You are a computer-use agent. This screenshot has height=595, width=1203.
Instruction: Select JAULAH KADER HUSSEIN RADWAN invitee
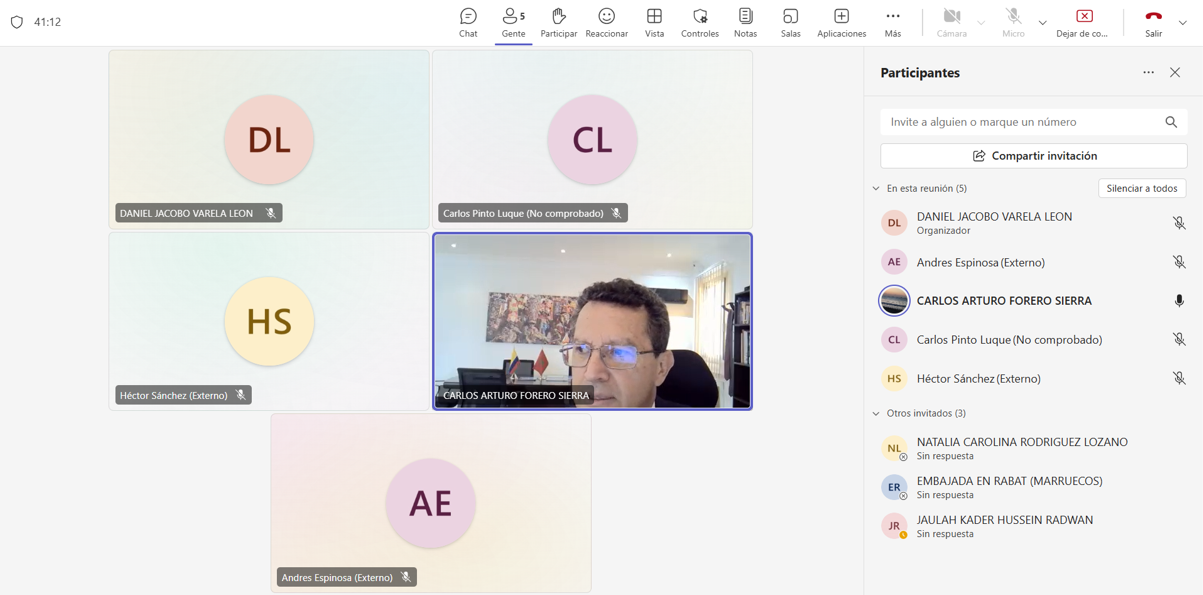point(1033,526)
